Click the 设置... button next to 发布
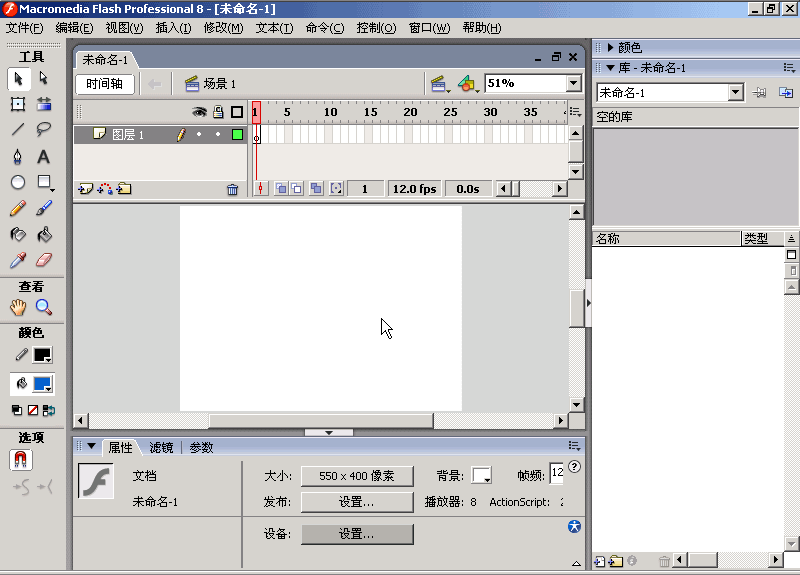The image size is (800, 575). 357,502
